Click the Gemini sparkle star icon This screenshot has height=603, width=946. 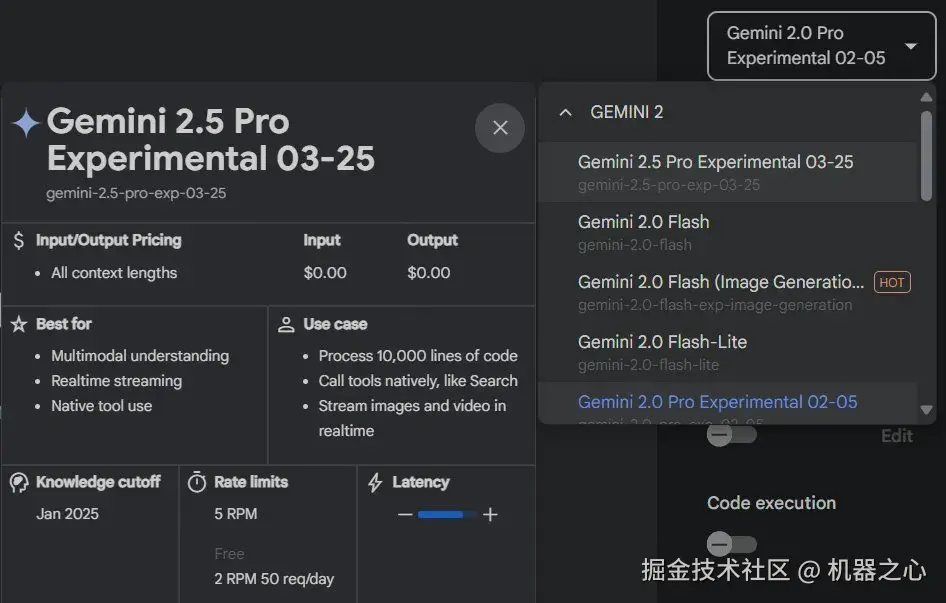[26, 123]
